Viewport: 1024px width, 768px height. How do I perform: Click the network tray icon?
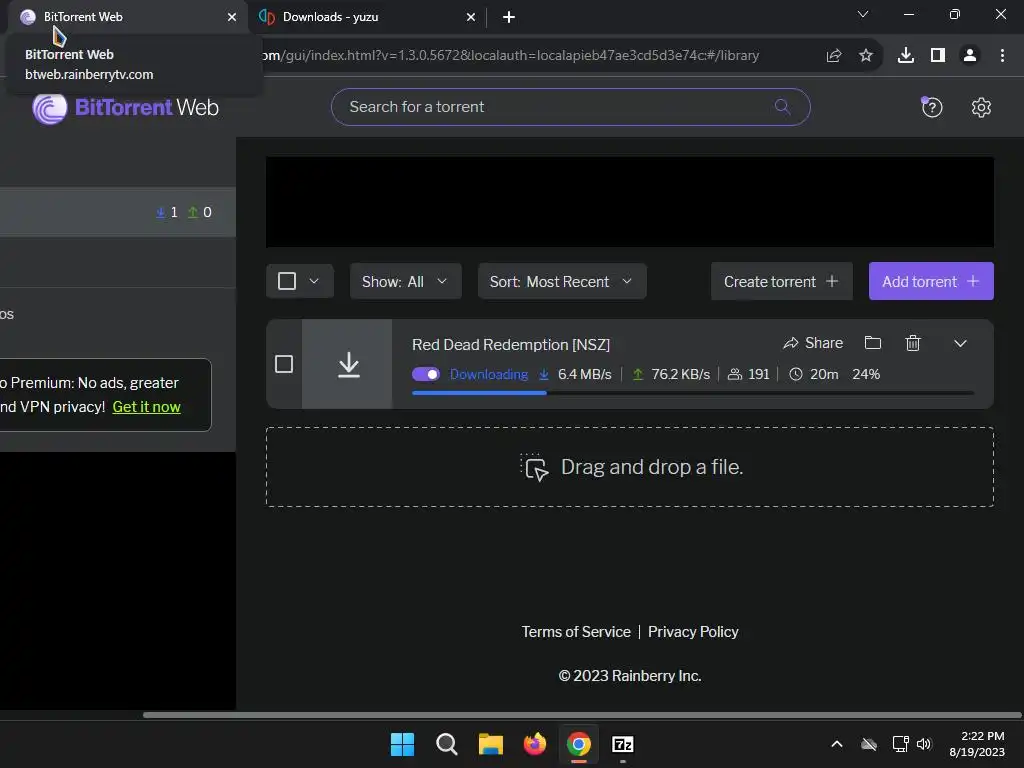[x=901, y=744]
